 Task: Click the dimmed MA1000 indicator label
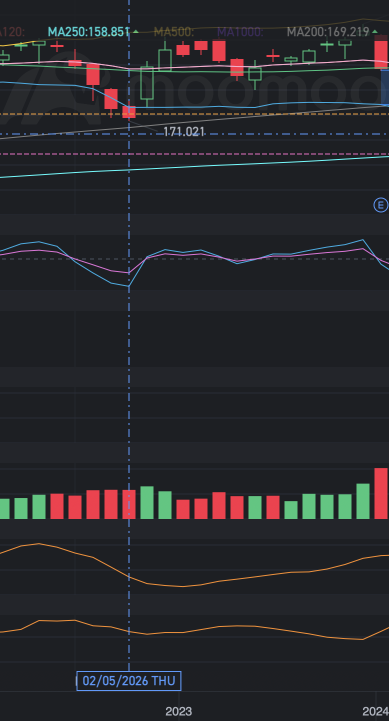240,32
